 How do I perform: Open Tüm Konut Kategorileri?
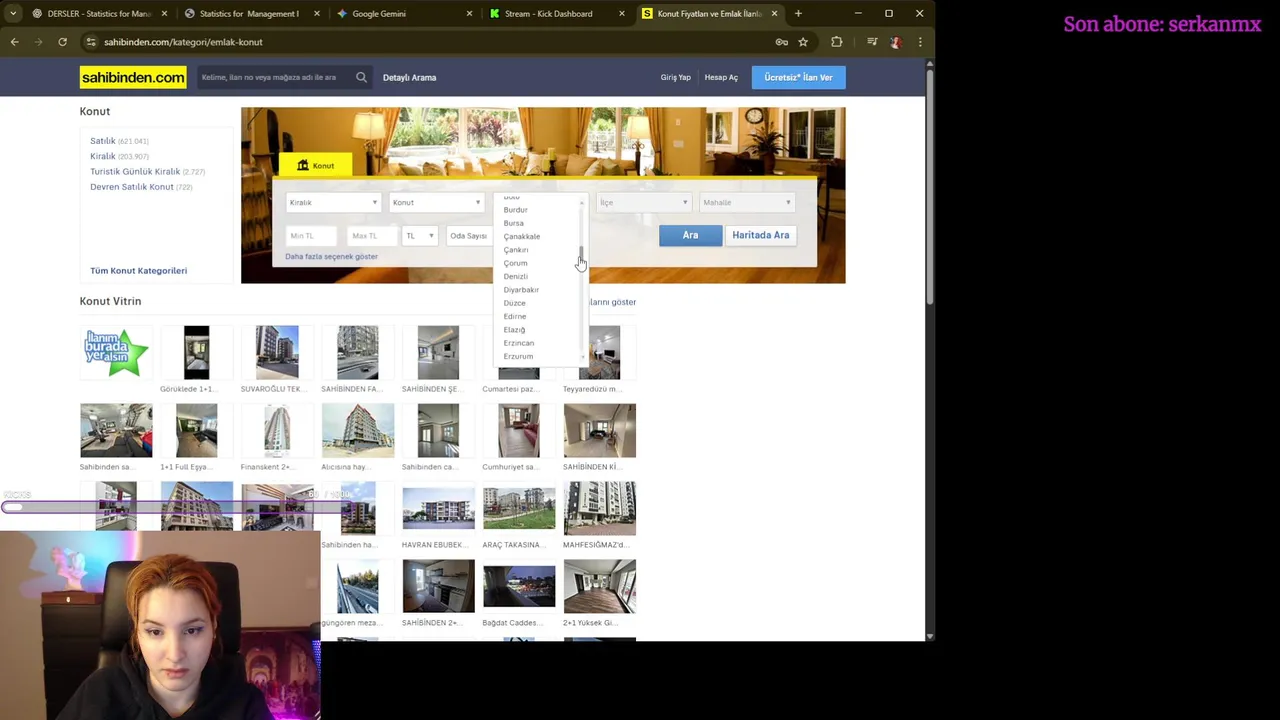(x=138, y=270)
